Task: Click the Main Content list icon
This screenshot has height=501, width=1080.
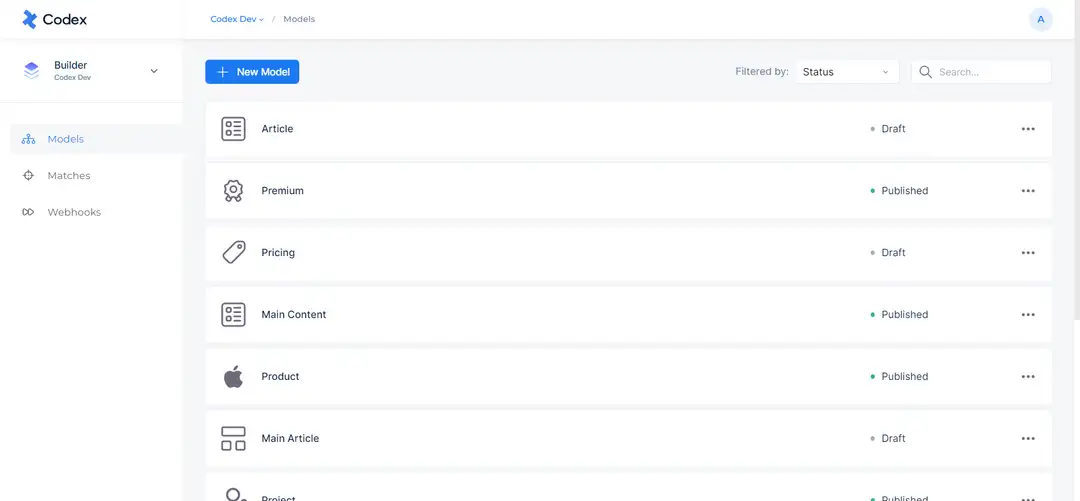Action: point(233,315)
